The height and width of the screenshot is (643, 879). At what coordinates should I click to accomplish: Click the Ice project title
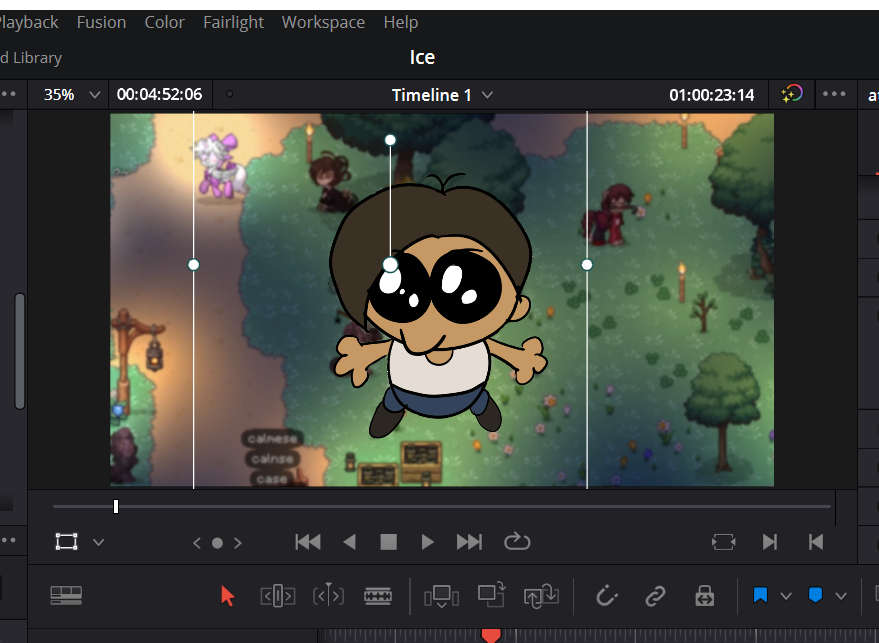[x=422, y=57]
